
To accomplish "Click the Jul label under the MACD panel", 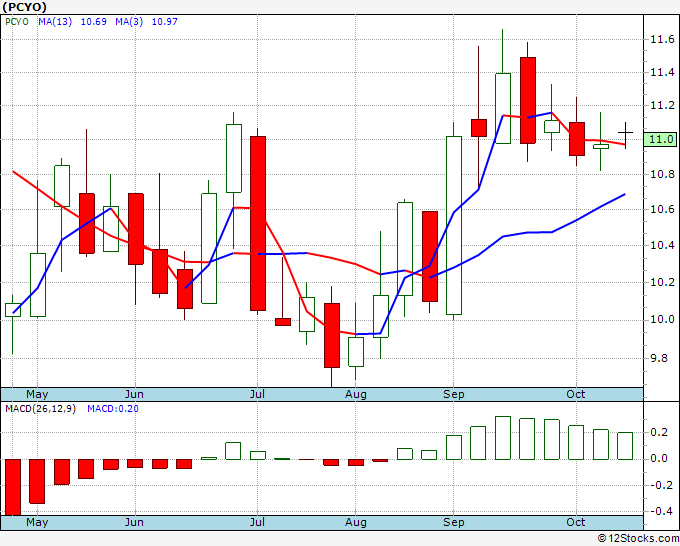I will [257, 522].
